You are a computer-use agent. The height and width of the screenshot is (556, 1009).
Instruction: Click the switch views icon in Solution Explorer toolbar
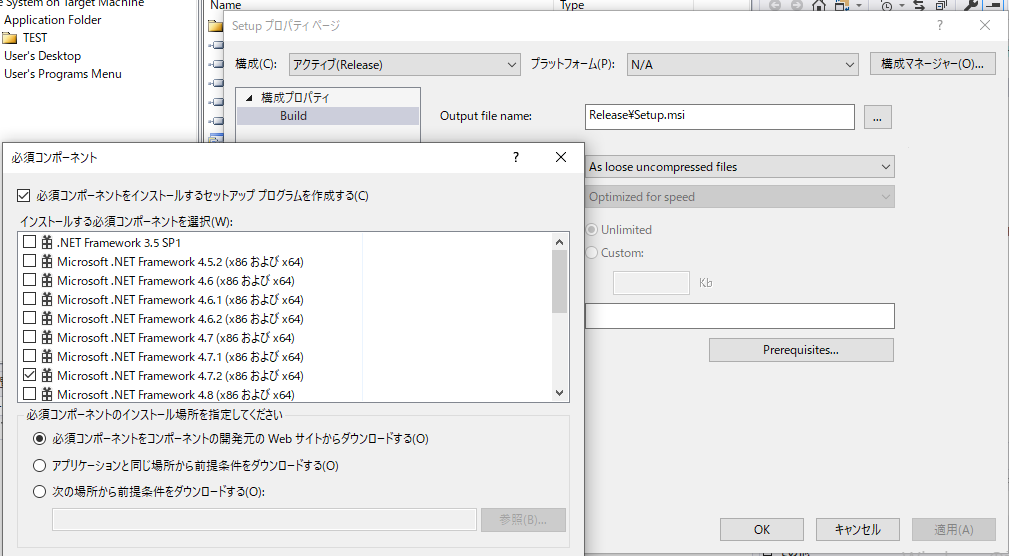[842, 5]
